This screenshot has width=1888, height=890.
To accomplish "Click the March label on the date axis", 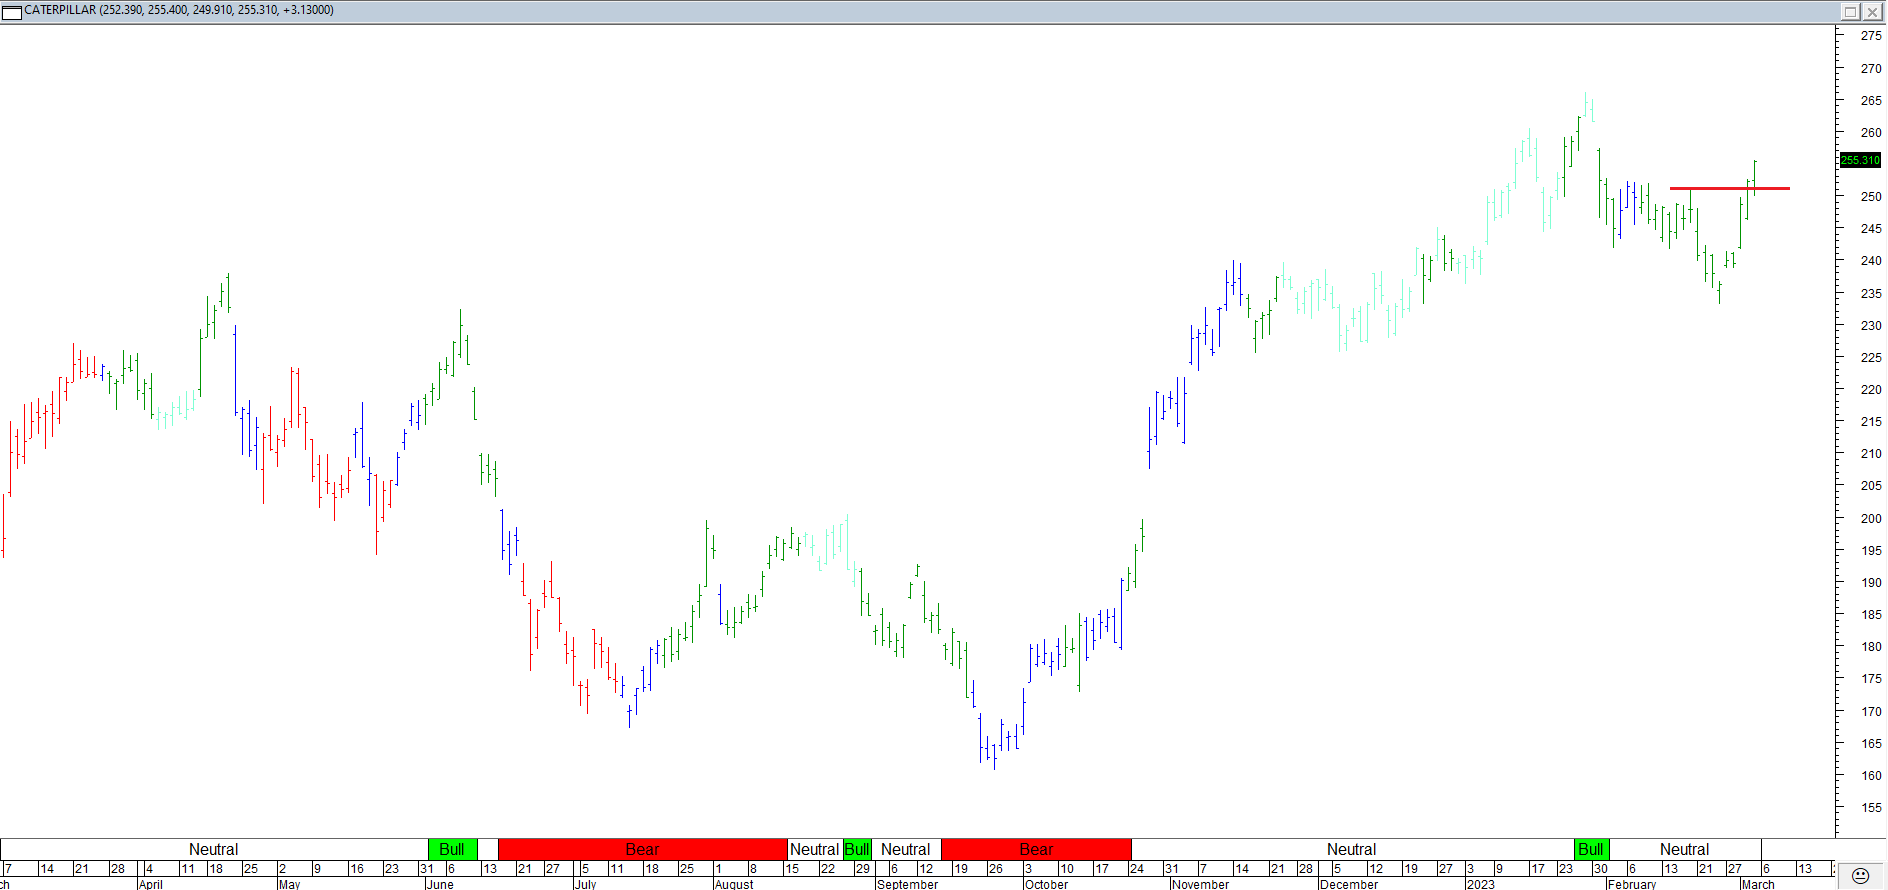I will point(1758,884).
